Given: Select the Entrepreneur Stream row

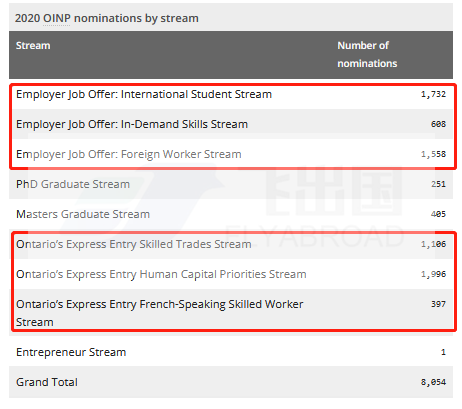Looking at the screenshot, I should [x=231, y=352].
